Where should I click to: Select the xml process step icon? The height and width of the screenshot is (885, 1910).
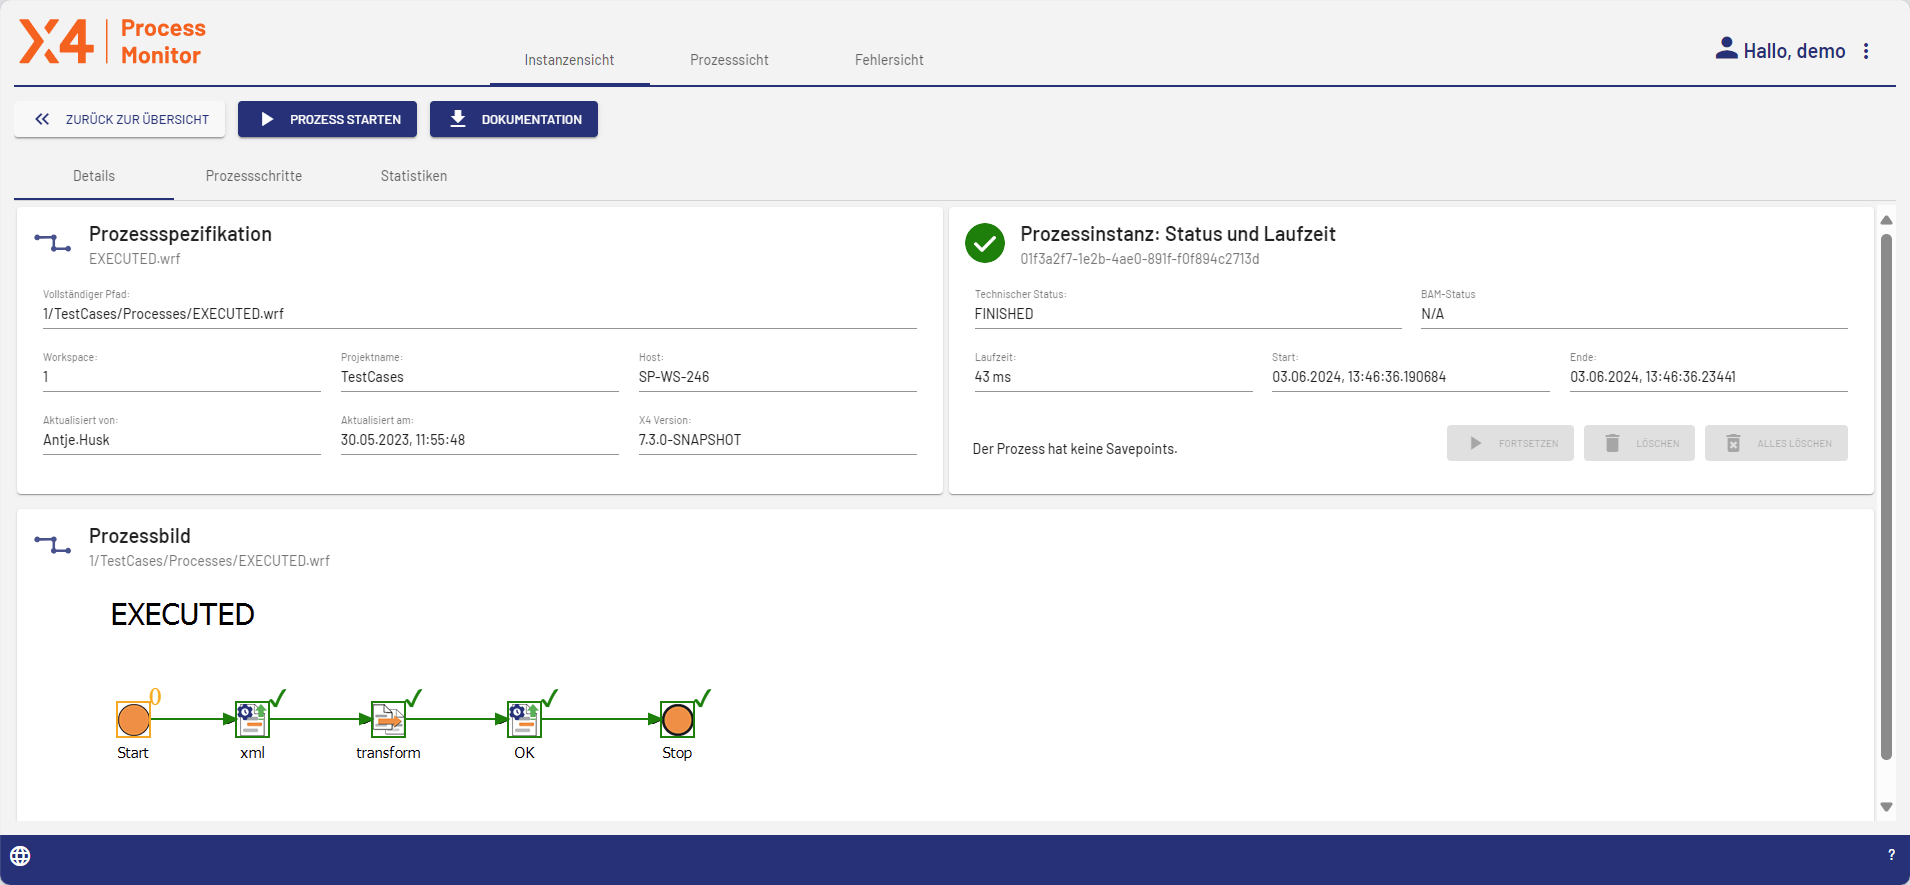[x=252, y=719]
